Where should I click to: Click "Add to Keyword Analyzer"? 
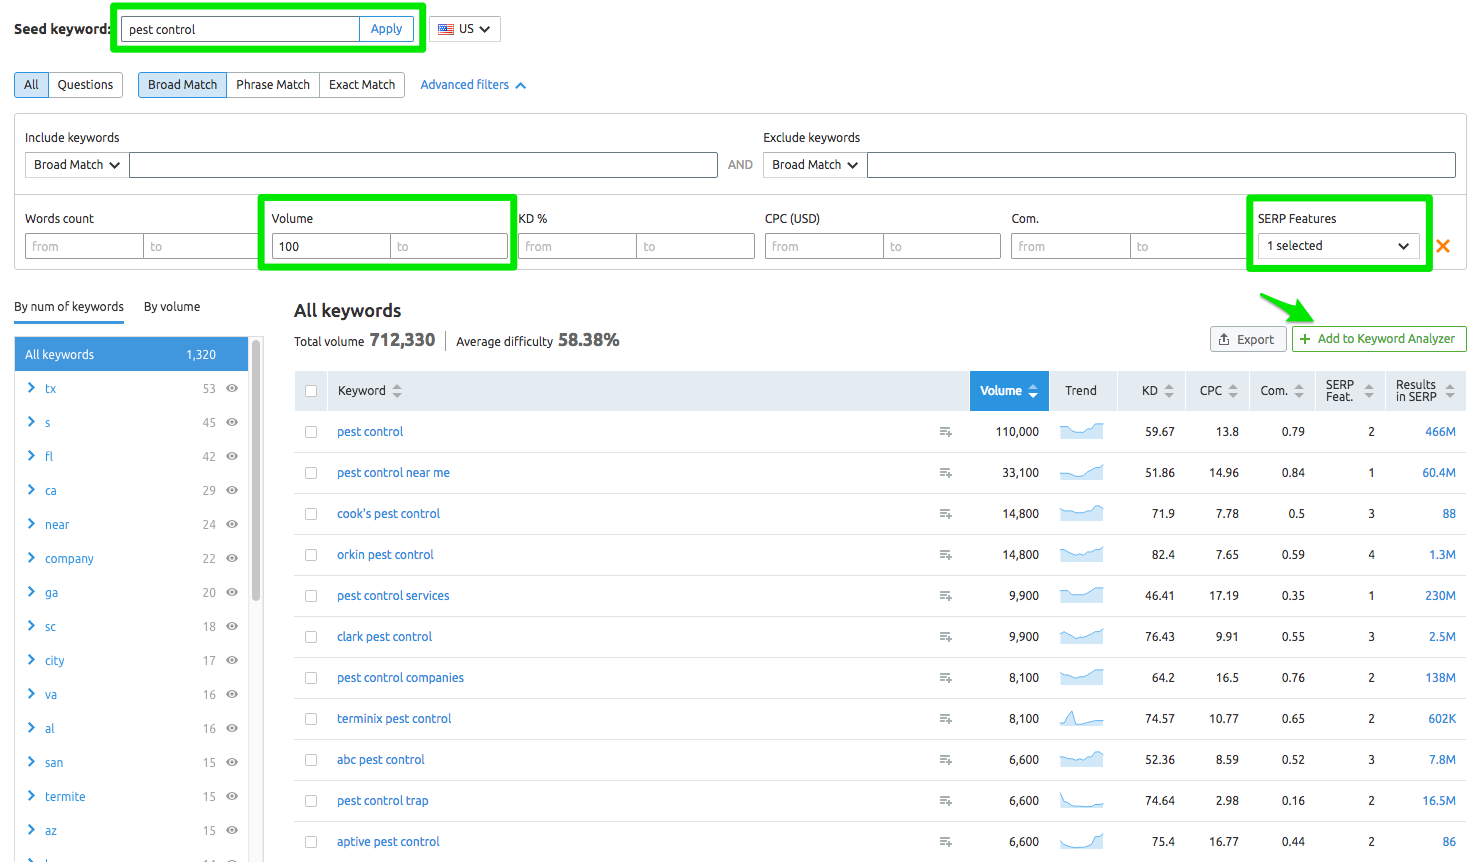[1379, 338]
